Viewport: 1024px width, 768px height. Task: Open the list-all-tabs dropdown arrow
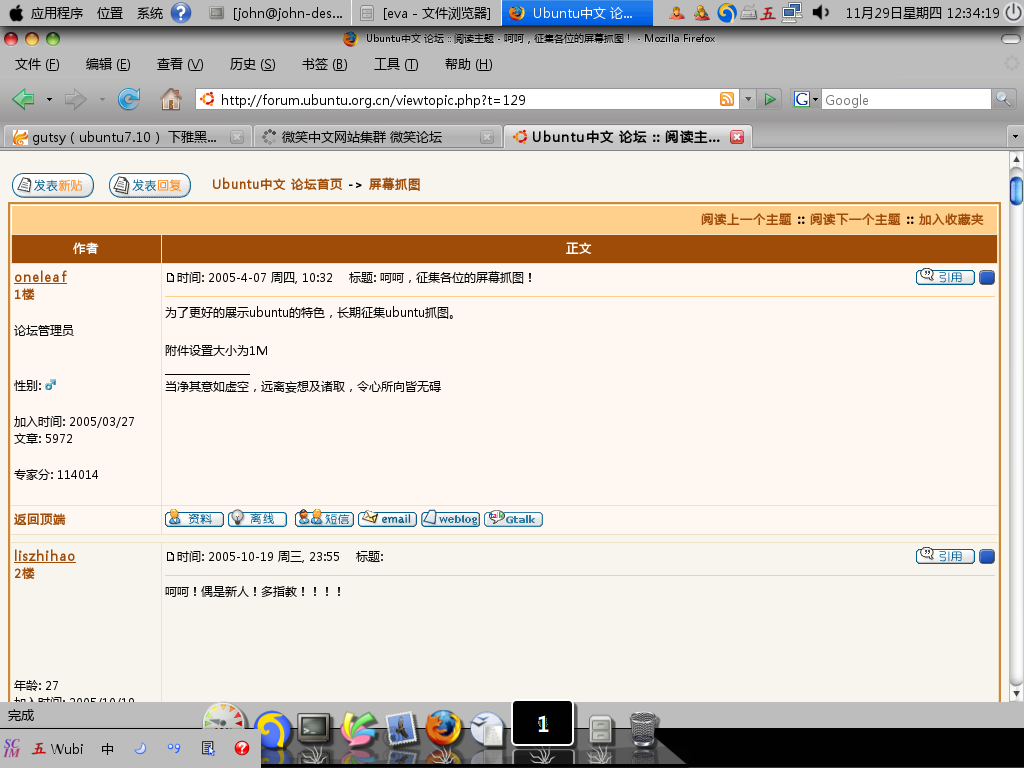1014,136
